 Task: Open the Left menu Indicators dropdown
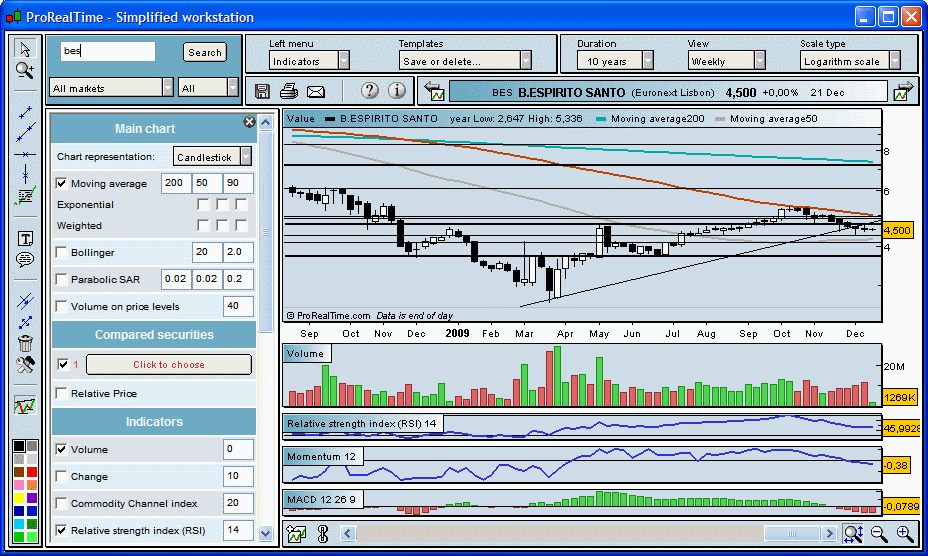tap(310, 61)
